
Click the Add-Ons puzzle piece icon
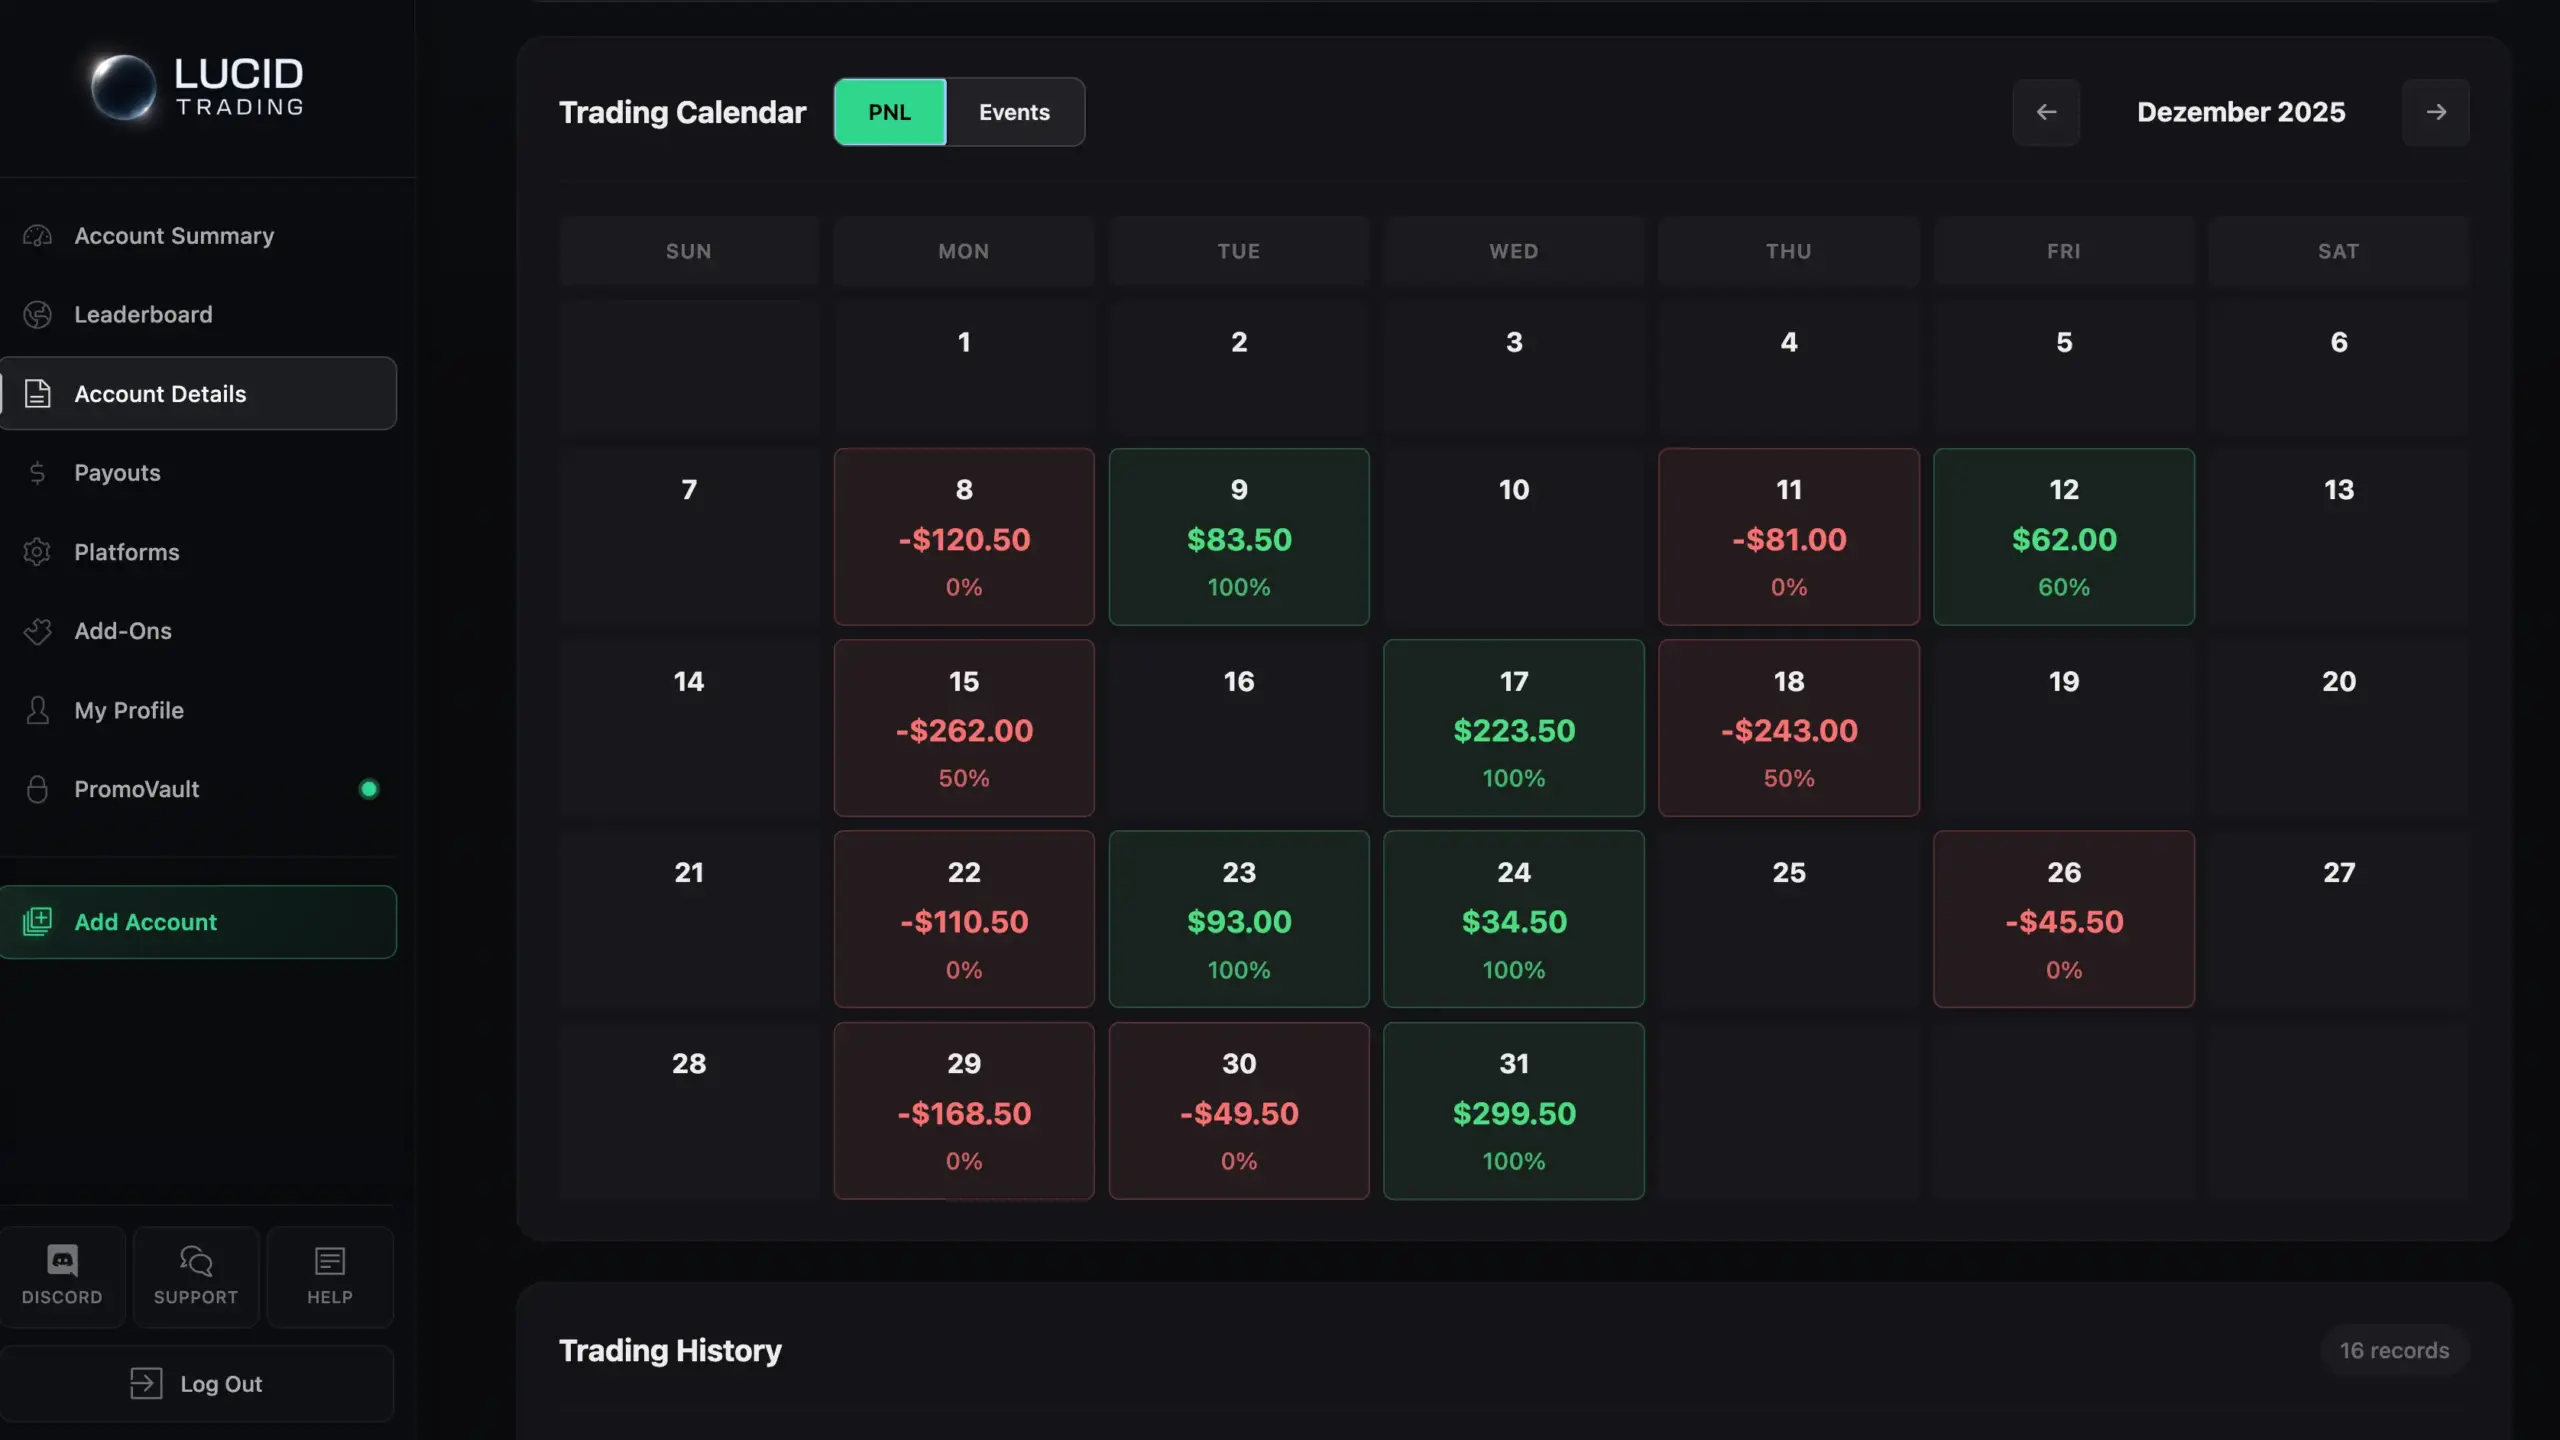click(x=37, y=631)
